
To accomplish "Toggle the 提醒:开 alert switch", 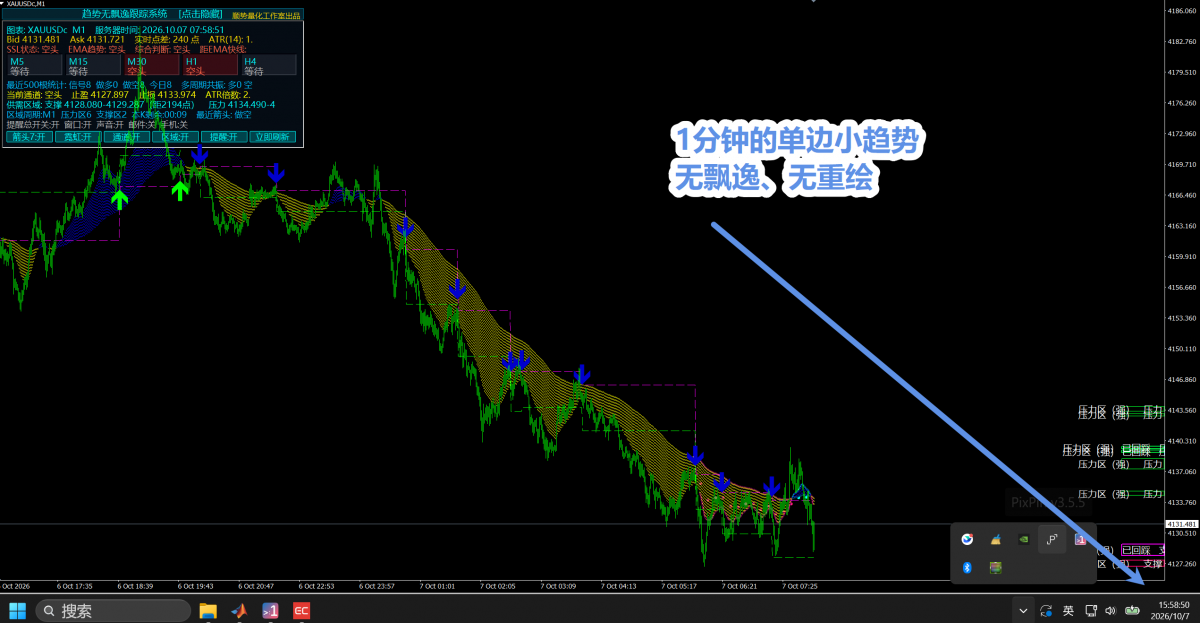I will [x=224, y=137].
